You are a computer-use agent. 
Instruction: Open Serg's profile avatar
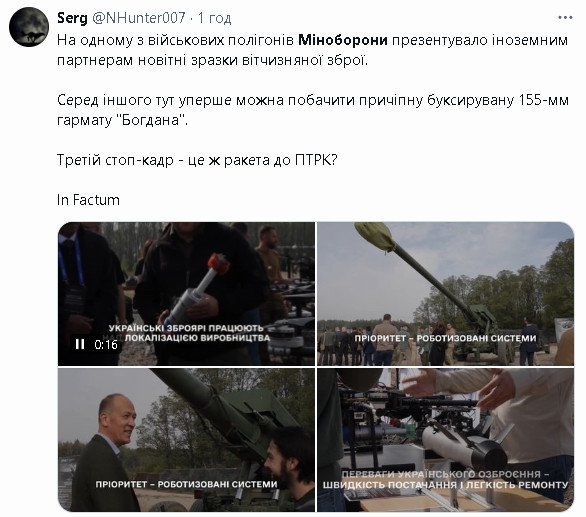(x=29, y=27)
